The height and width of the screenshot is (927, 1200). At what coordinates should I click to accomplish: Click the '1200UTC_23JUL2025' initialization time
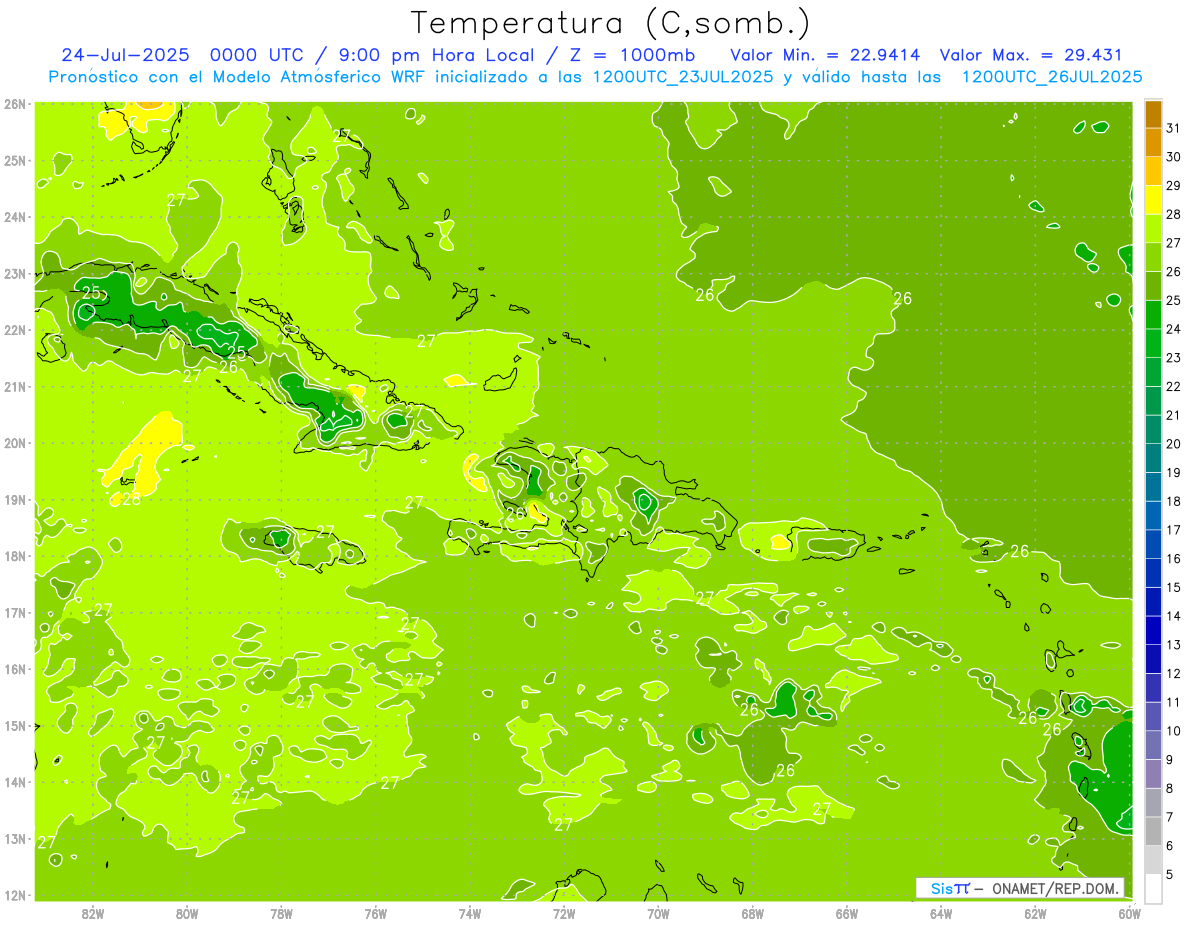pyautogui.click(x=683, y=76)
